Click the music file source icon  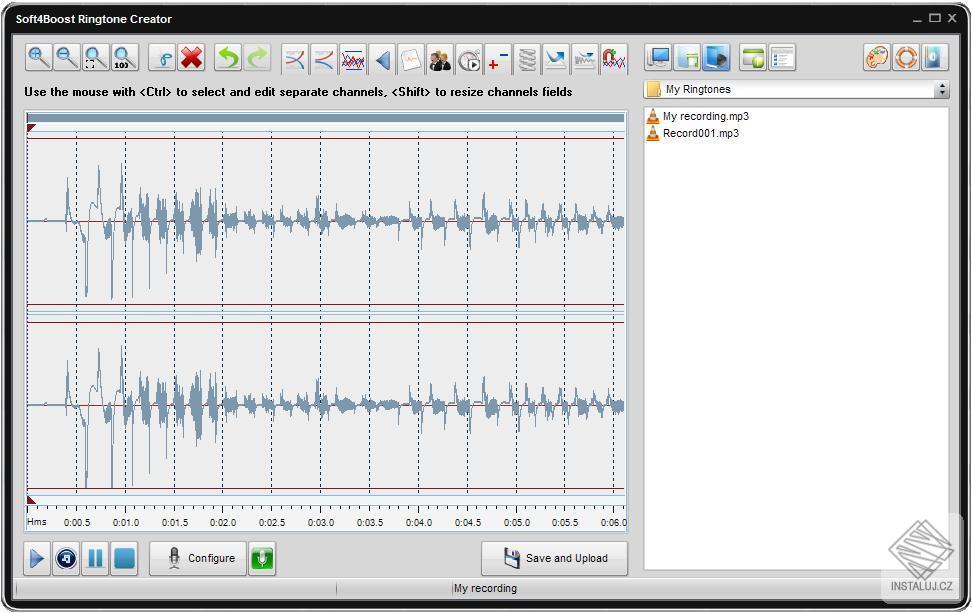(687, 58)
